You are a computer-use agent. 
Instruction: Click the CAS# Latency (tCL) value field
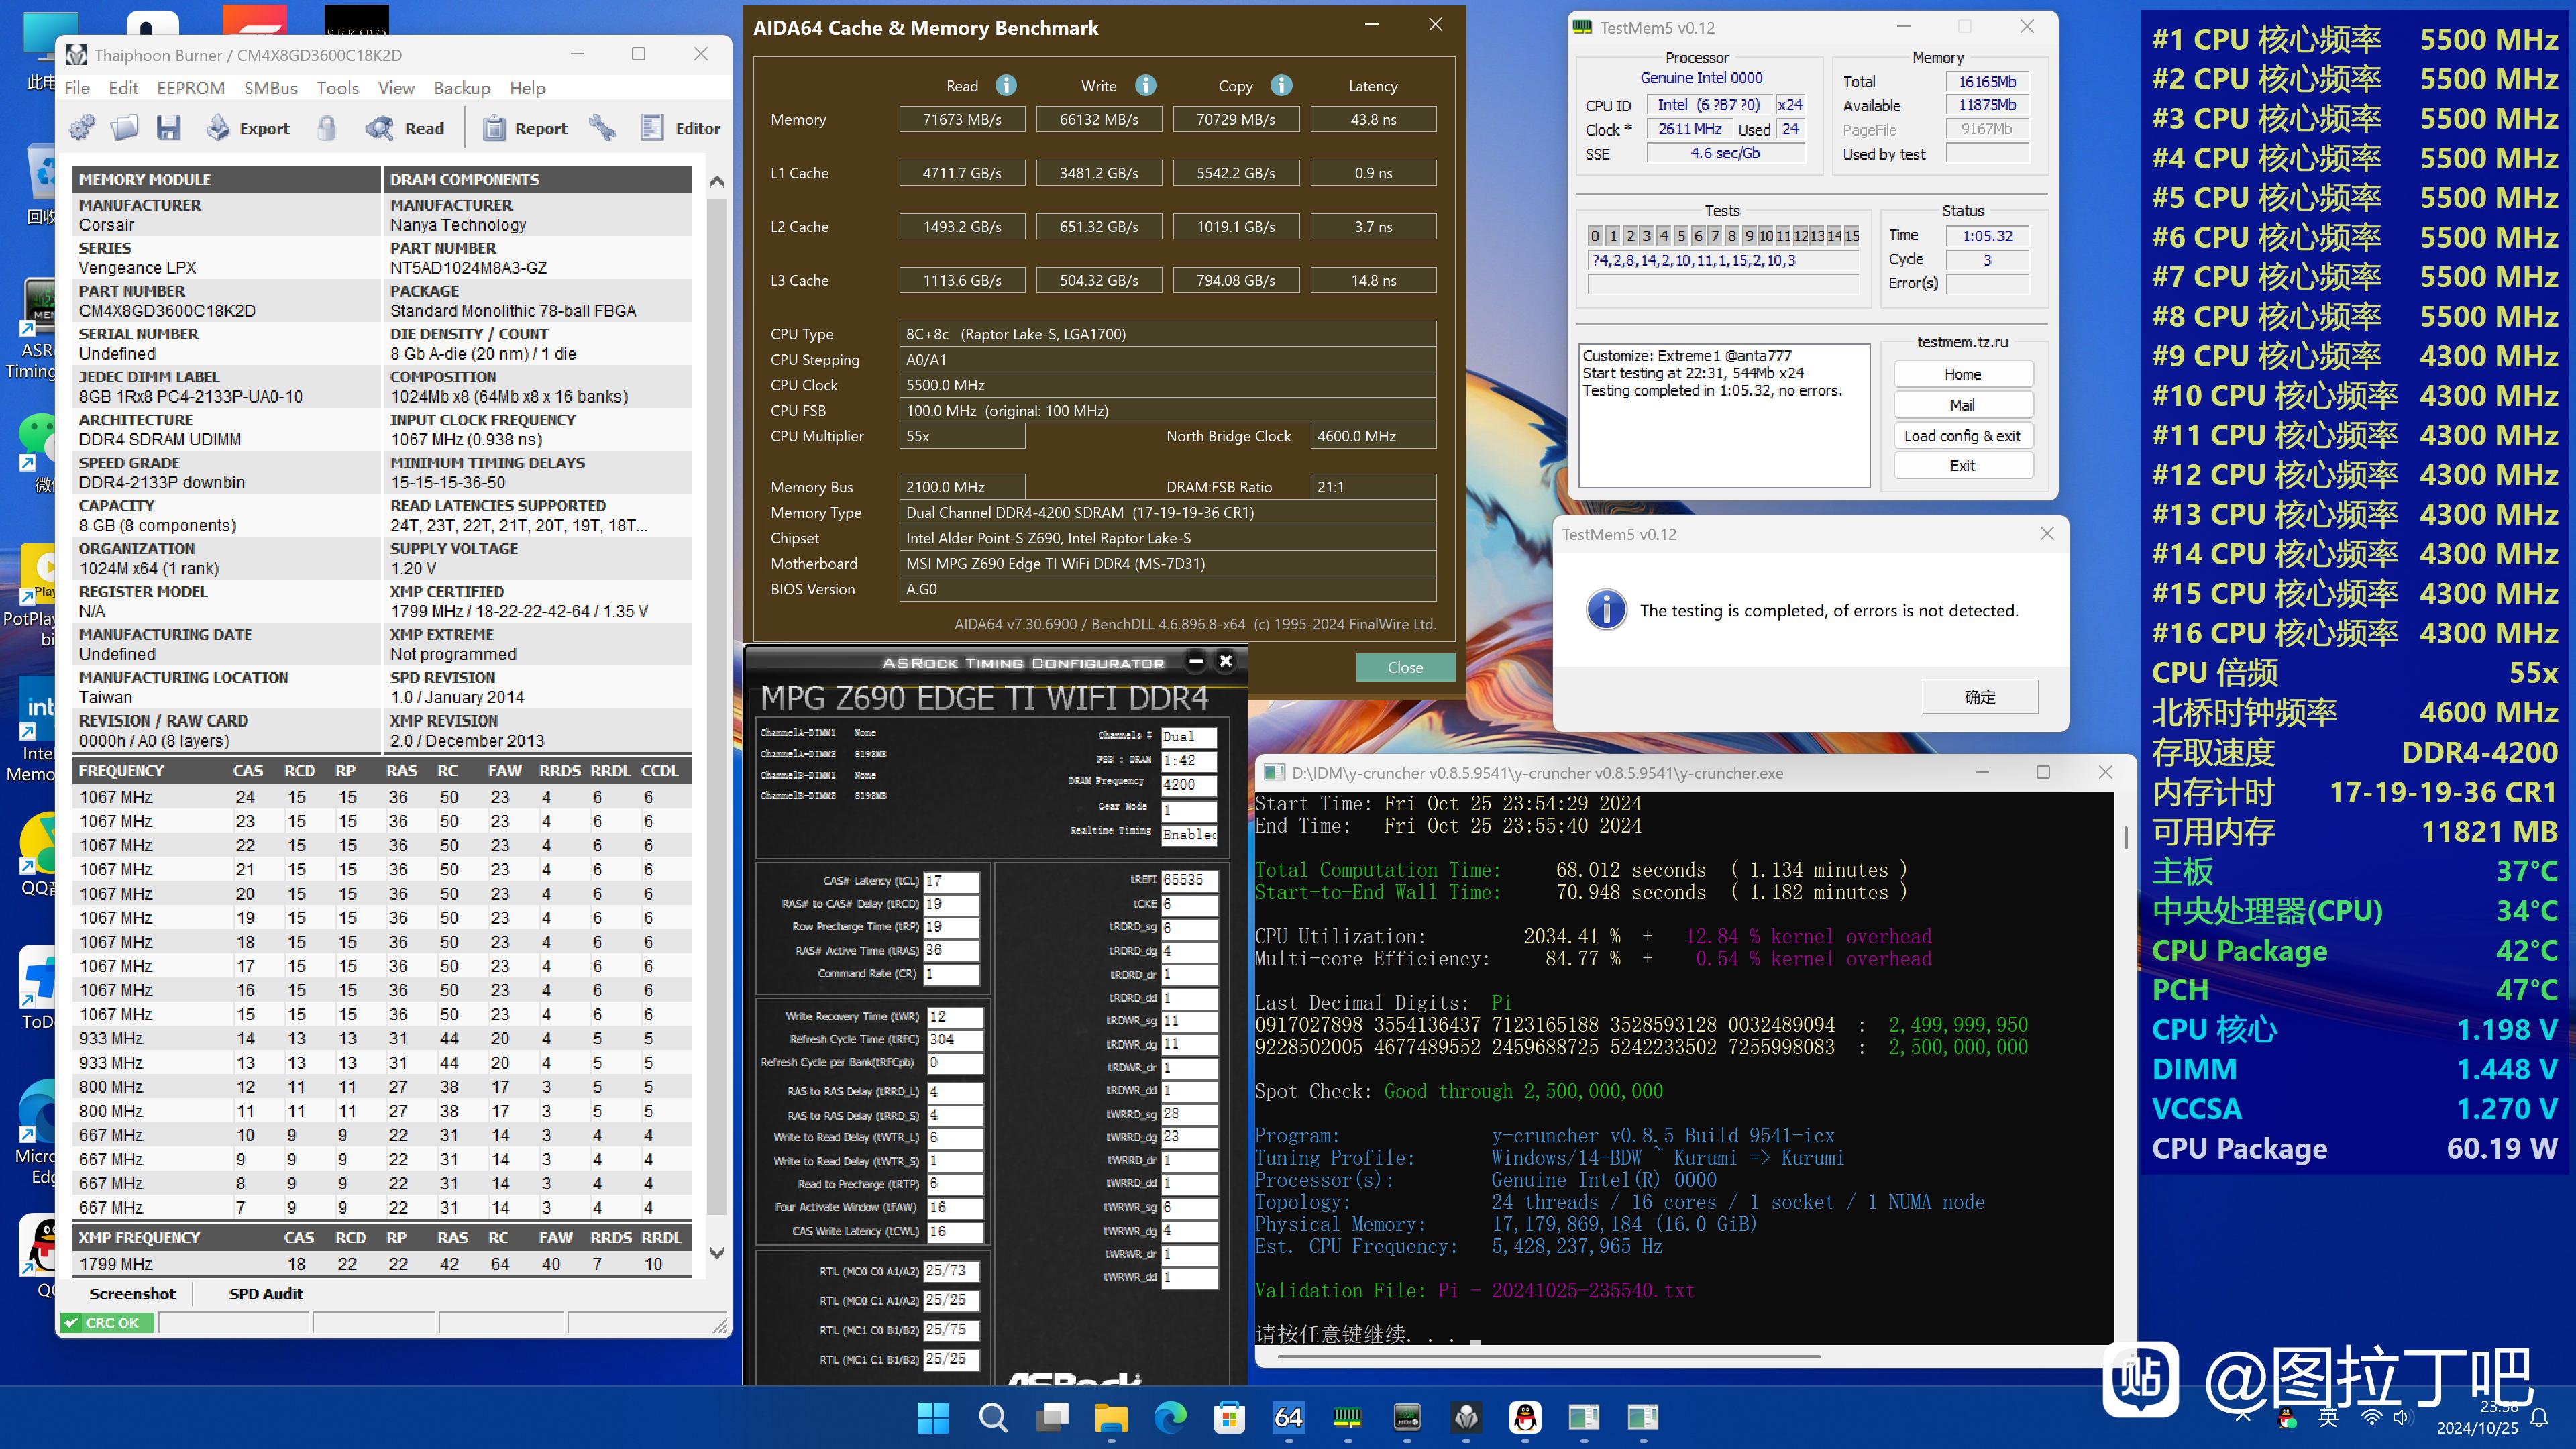point(951,881)
